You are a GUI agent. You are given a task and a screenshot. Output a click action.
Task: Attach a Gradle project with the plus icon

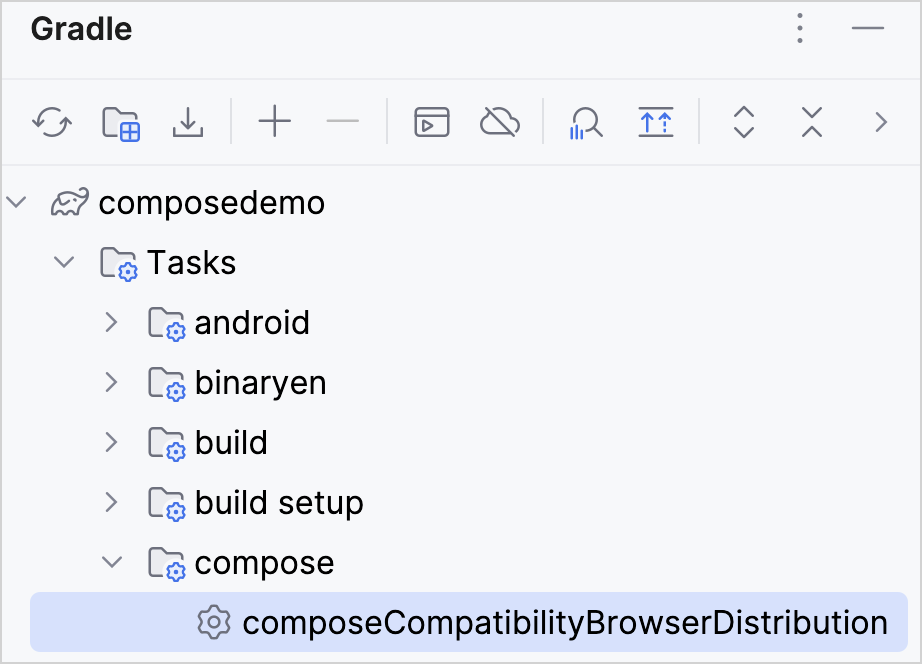coord(274,122)
